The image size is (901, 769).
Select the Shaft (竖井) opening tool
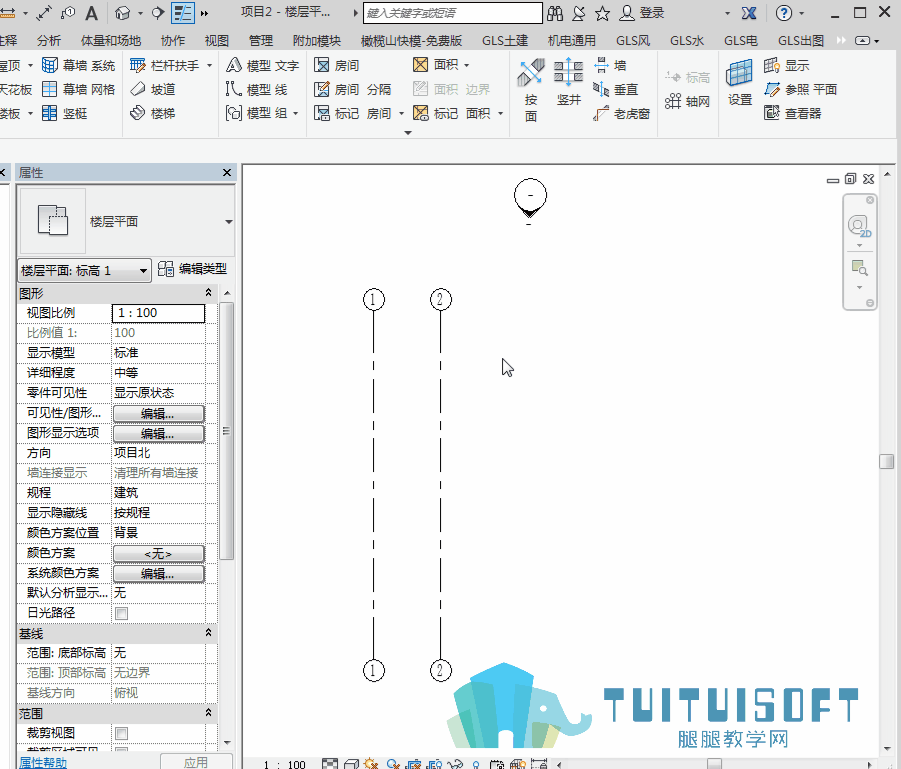pyautogui.click(x=568, y=82)
